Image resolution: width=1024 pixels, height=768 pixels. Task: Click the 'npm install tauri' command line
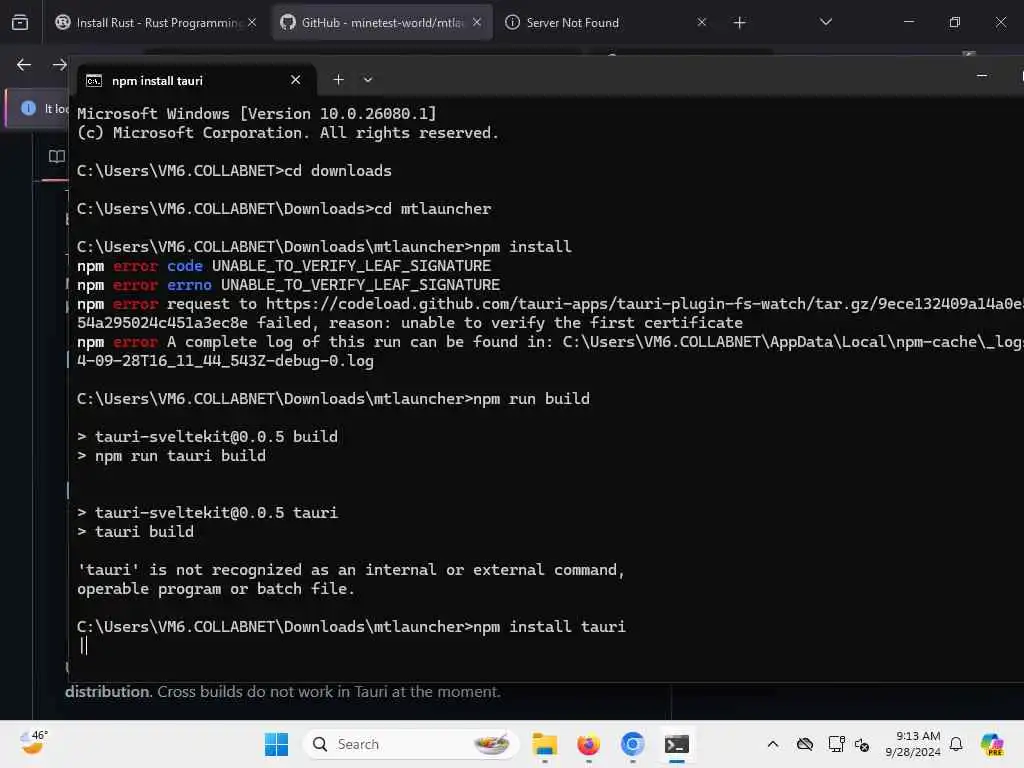pyautogui.click(x=351, y=627)
